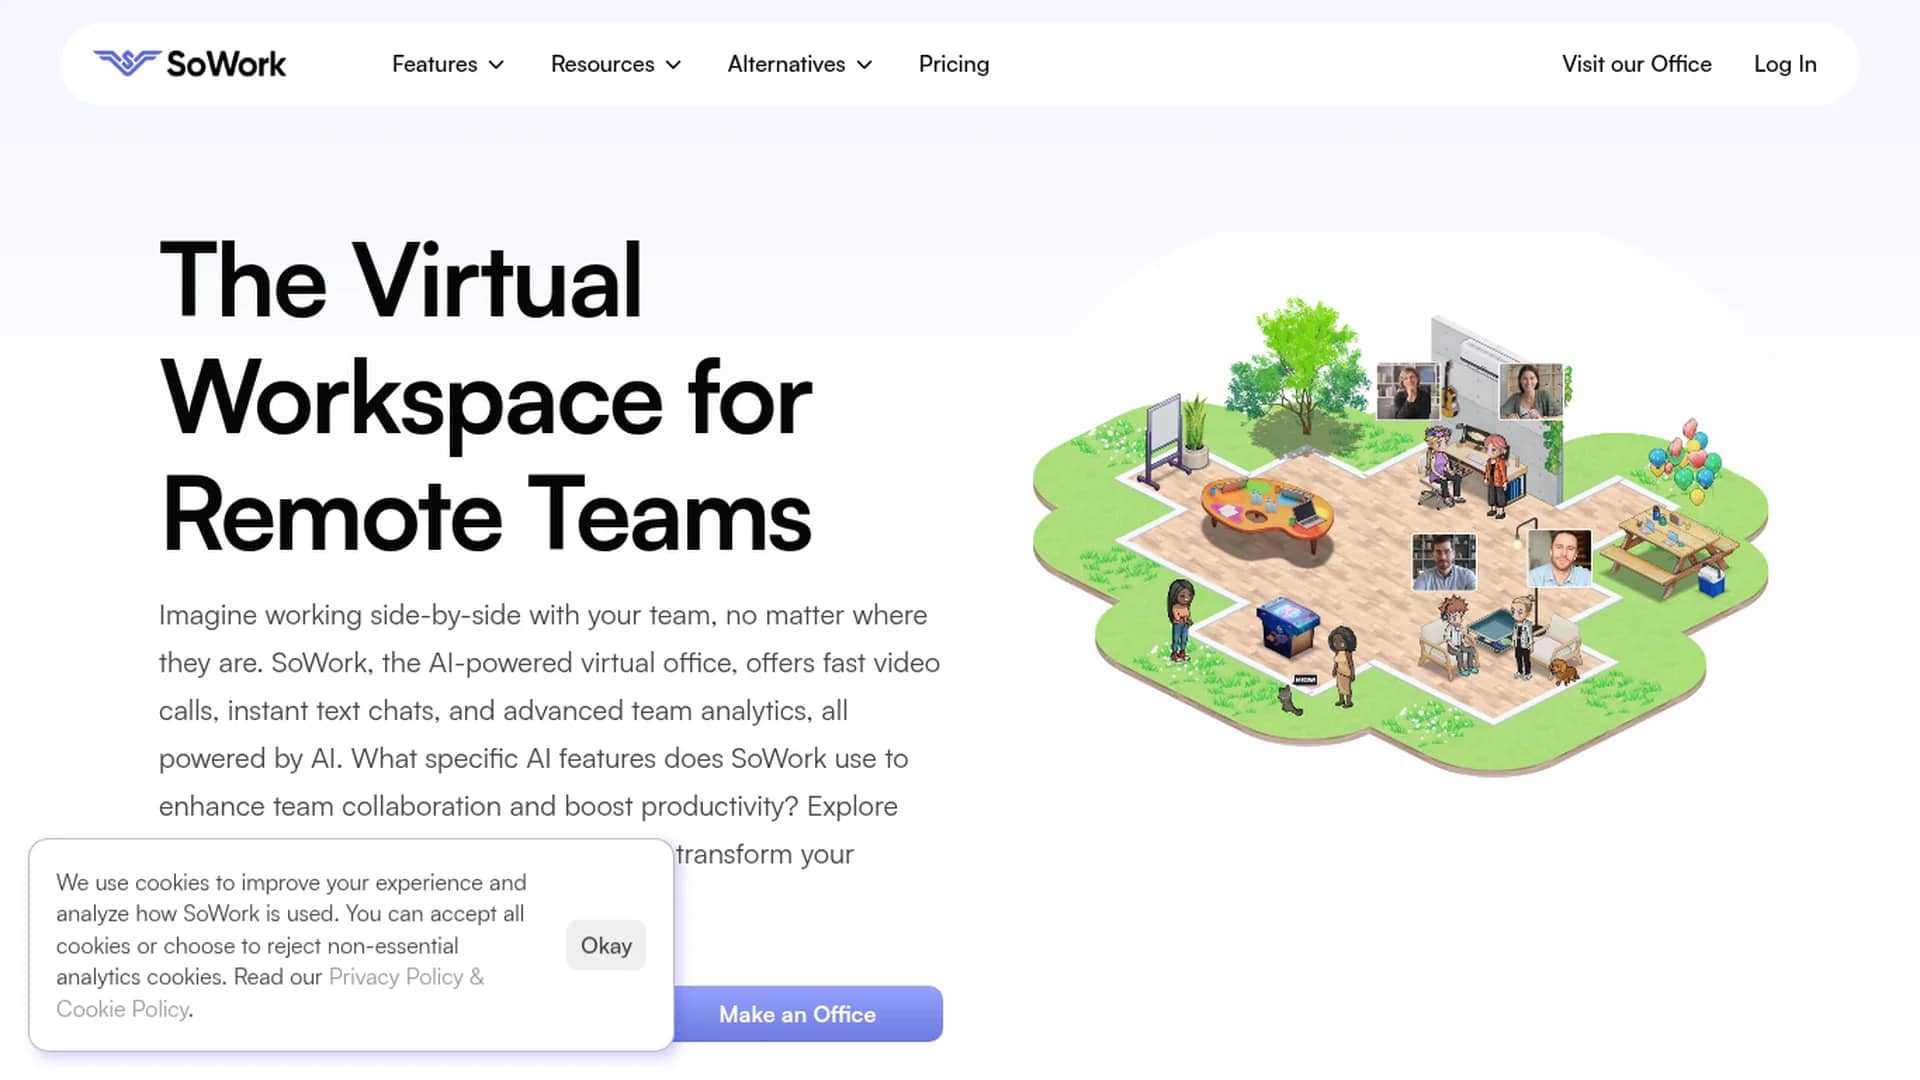The width and height of the screenshot is (1920, 1080).
Task: Follow the Visit our Office link
Action: click(x=1637, y=64)
